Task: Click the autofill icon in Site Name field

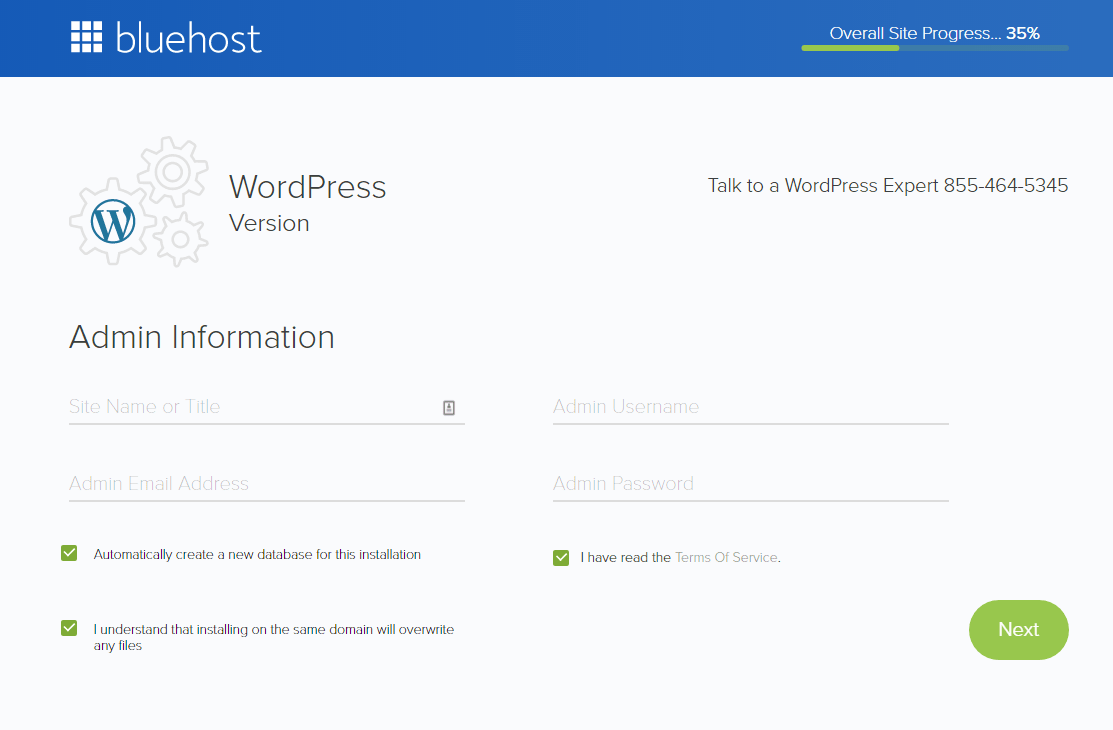Action: tap(449, 408)
